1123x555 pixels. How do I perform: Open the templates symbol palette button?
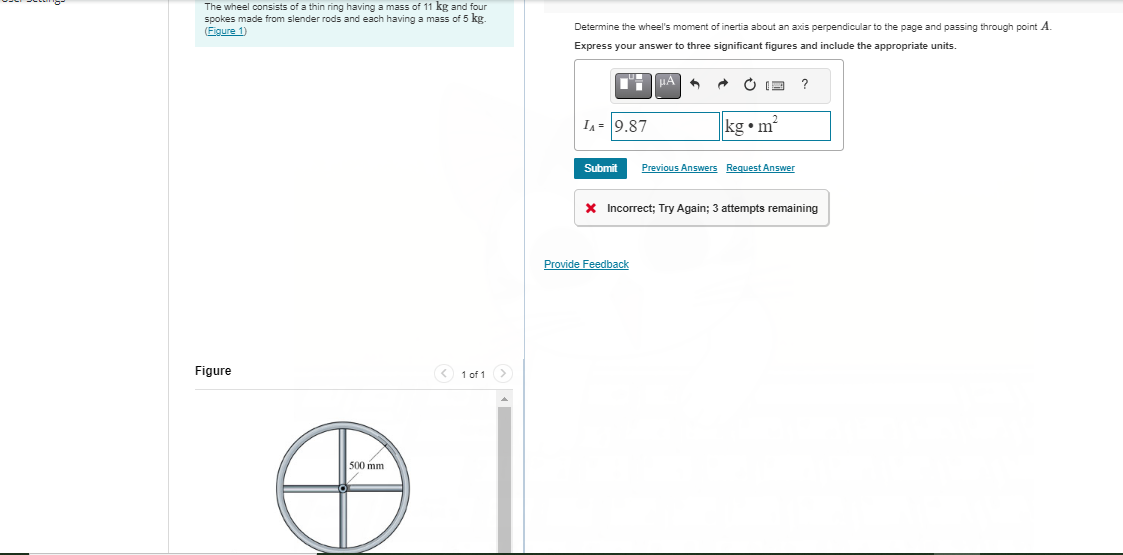633,85
